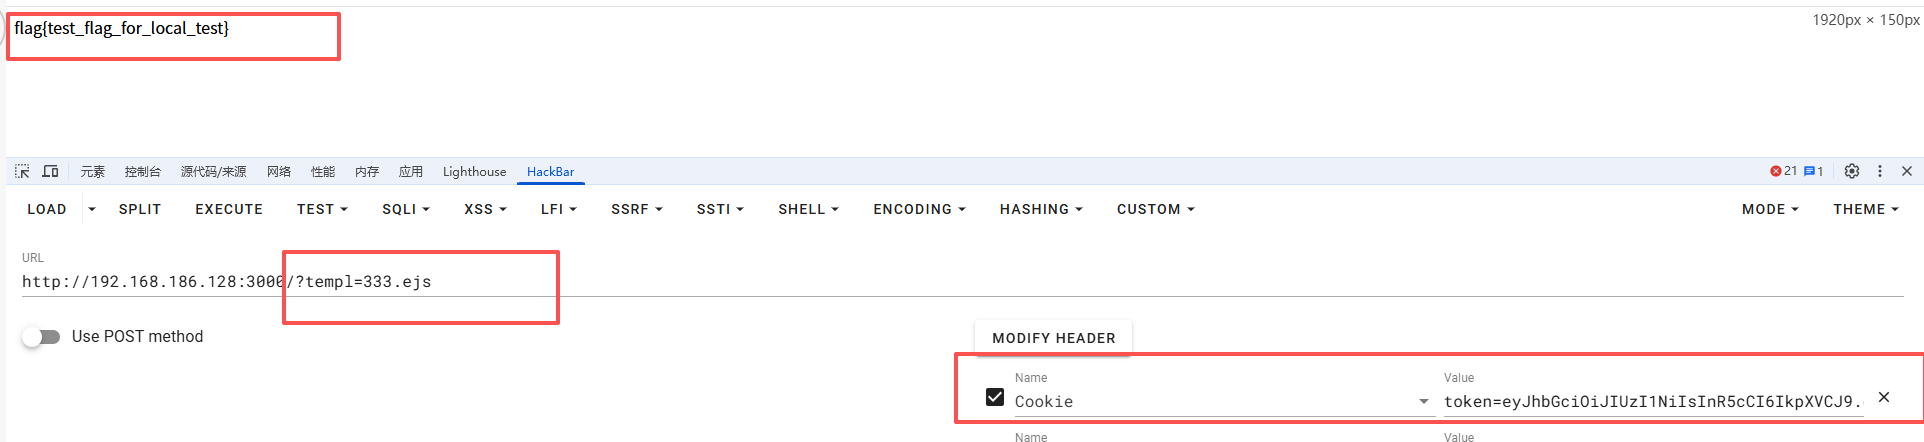Screen dimensions: 1924x442
Task: Open the THEME dropdown menu
Action: click(1865, 209)
